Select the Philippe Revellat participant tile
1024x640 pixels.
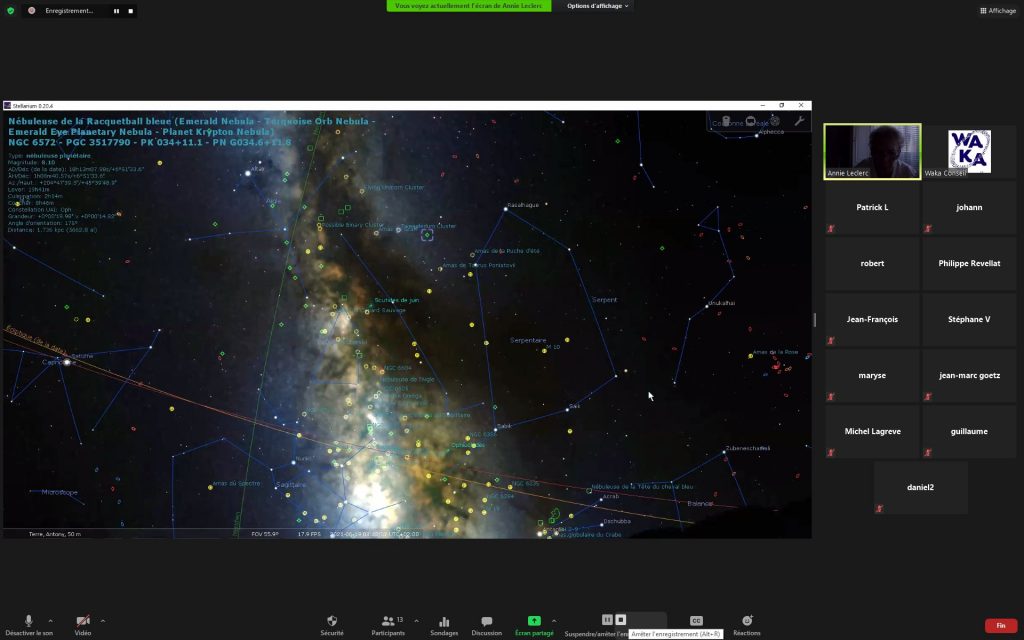point(969,264)
